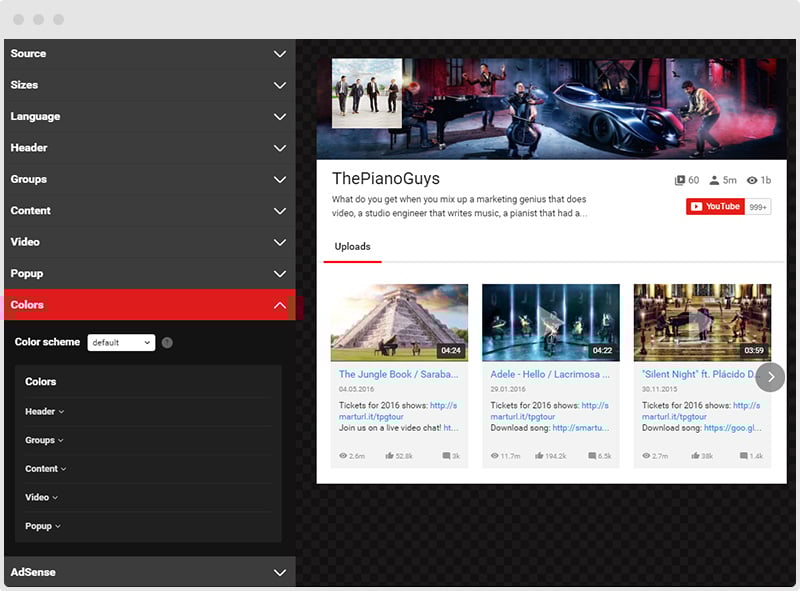
Task: Collapse the red Colors section
Action: click(x=149, y=305)
